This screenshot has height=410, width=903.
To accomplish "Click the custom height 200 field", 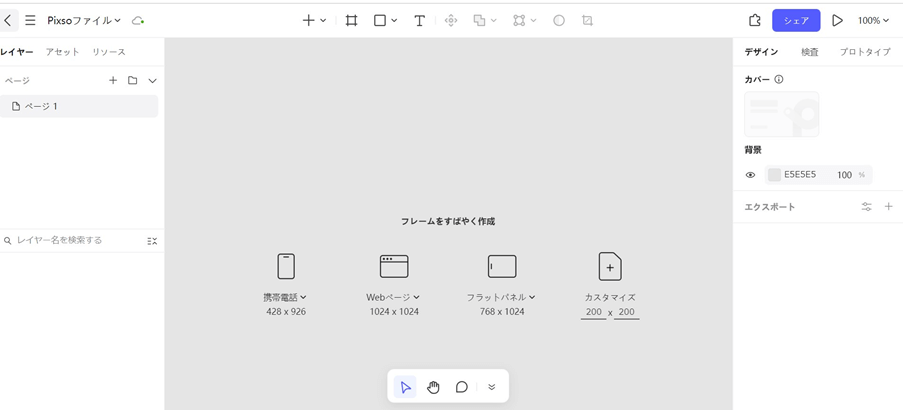I will click(627, 312).
